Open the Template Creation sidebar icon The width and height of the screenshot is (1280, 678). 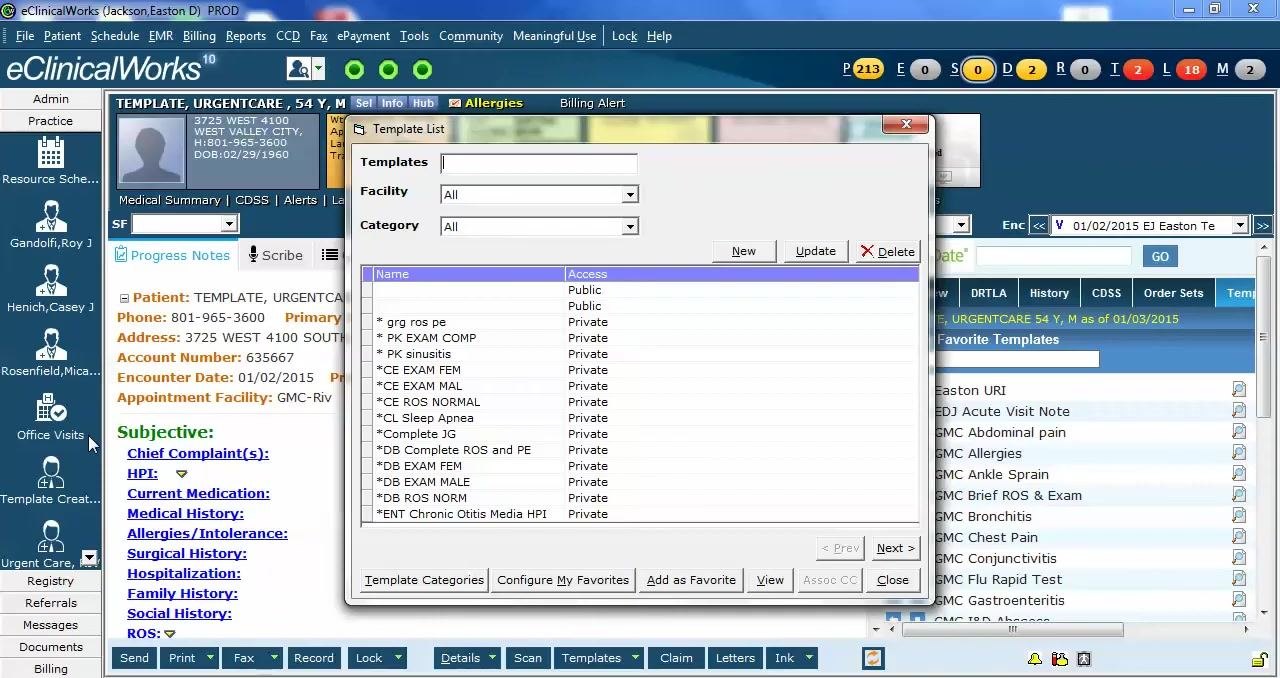click(50, 473)
